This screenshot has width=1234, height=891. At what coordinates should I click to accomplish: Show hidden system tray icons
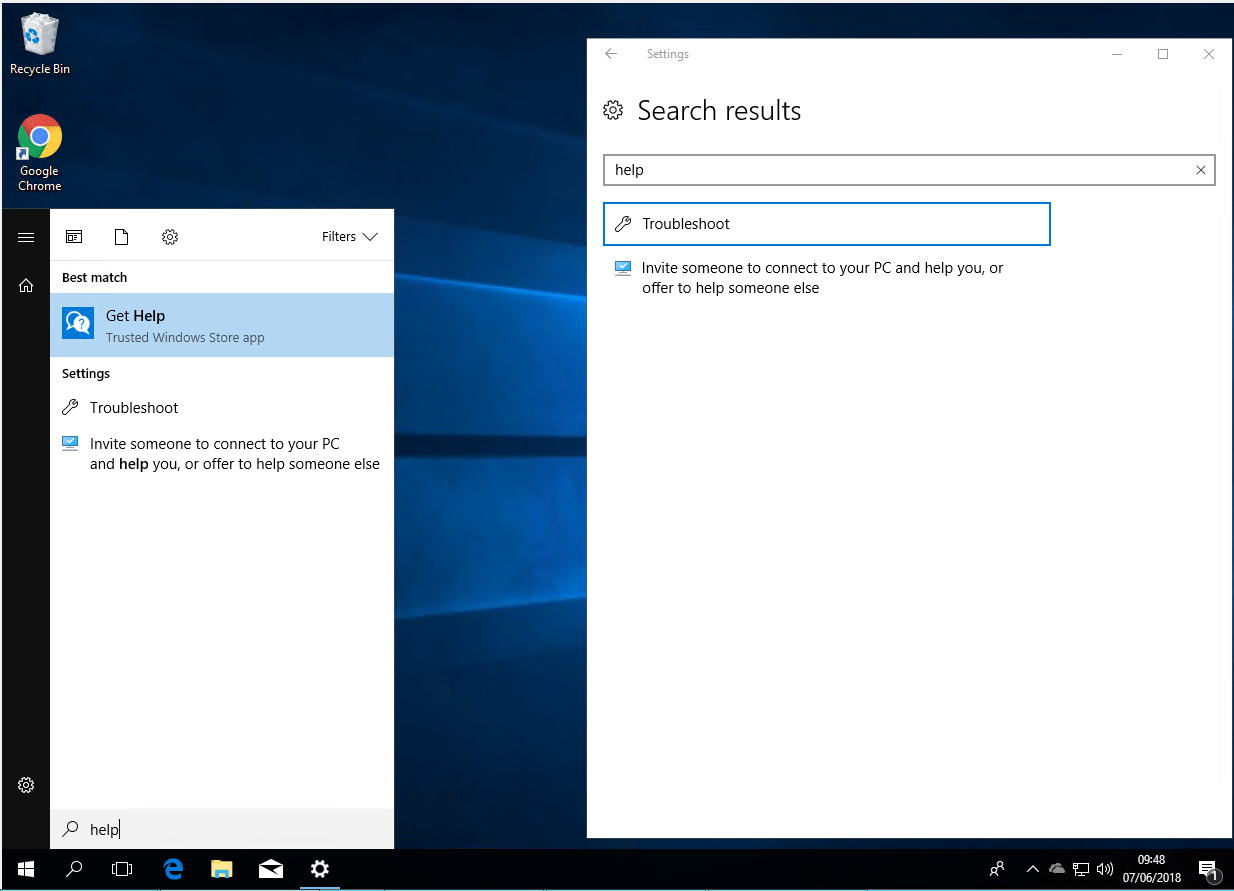tap(1033, 869)
